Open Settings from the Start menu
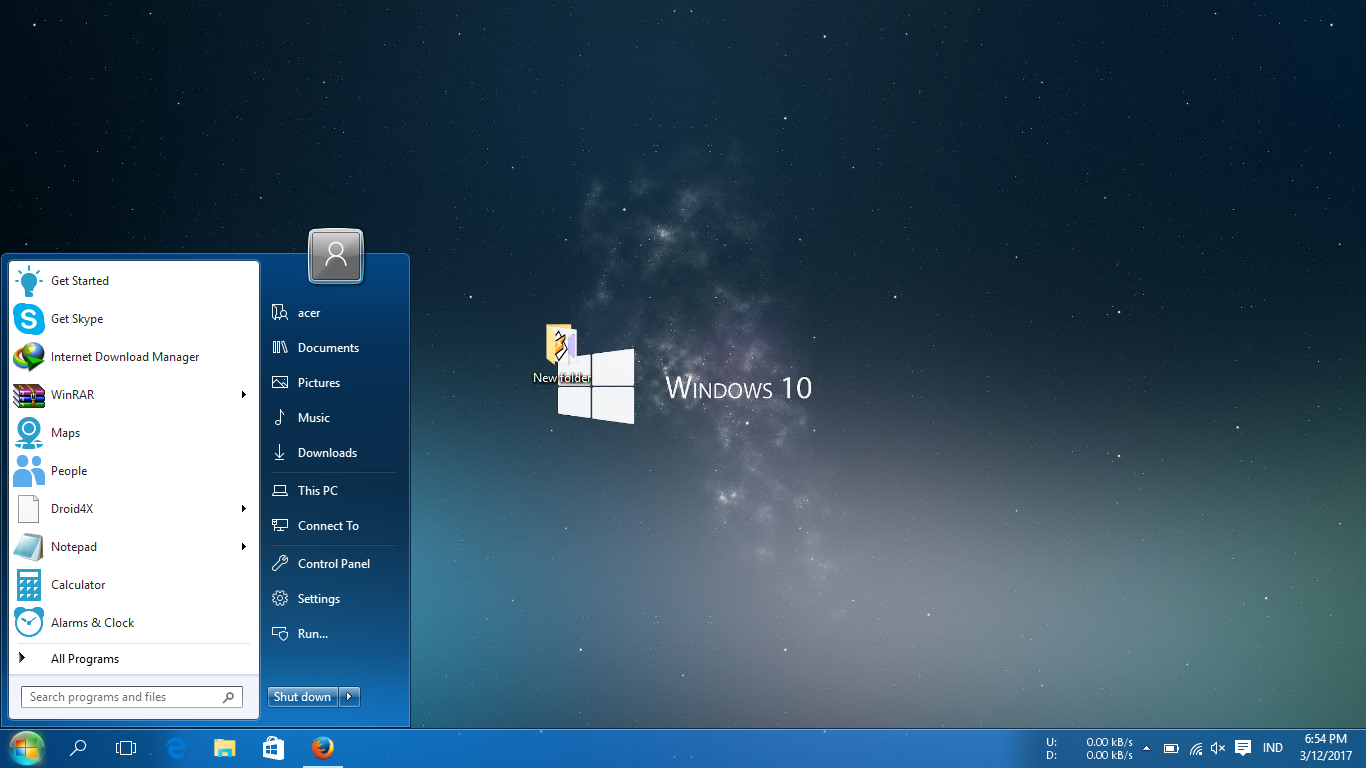The width and height of the screenshot is (1366, 768). point(334,599)
